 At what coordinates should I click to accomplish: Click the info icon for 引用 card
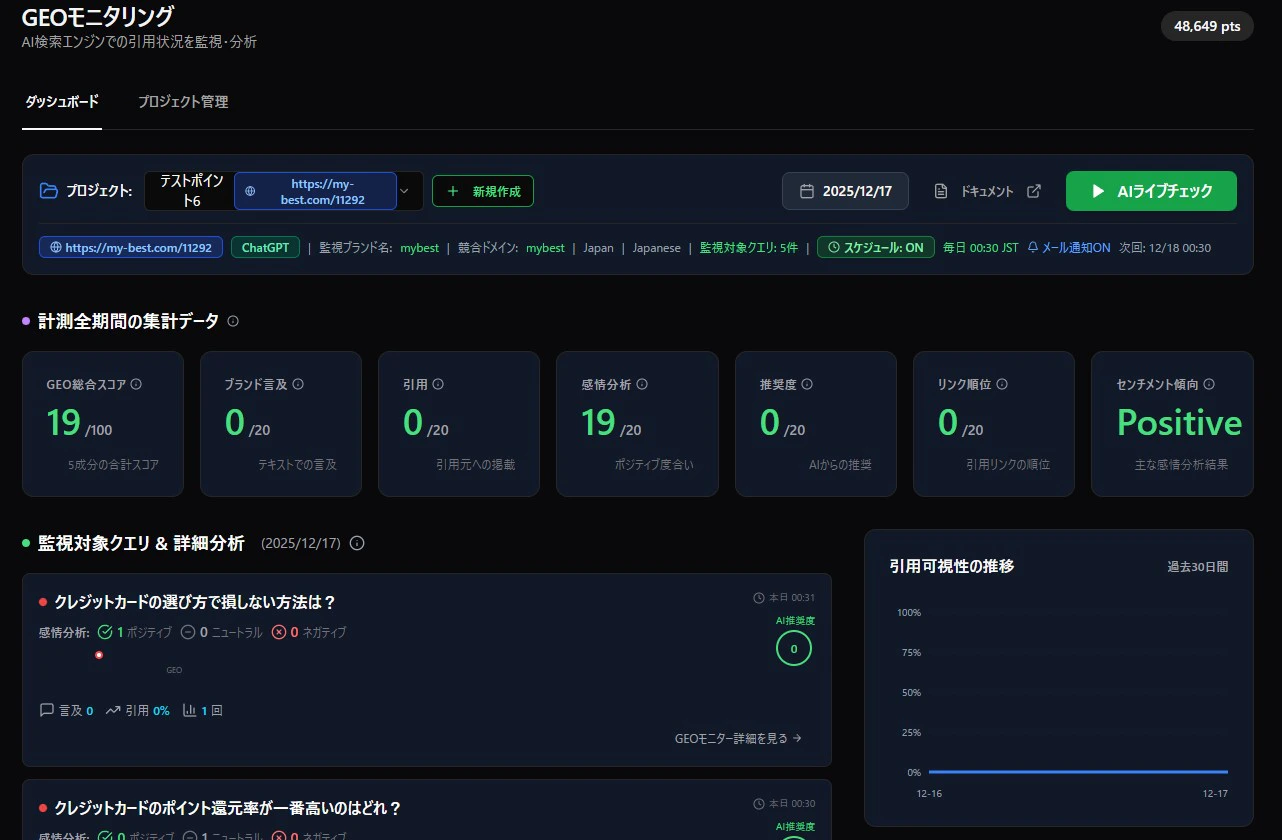(438, 384)
